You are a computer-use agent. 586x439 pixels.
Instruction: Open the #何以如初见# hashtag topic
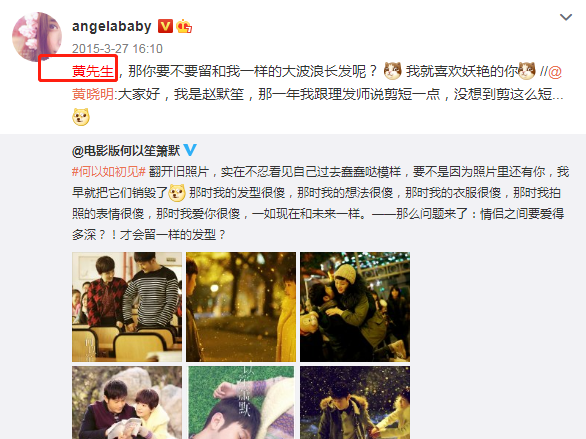coord(108,172)
